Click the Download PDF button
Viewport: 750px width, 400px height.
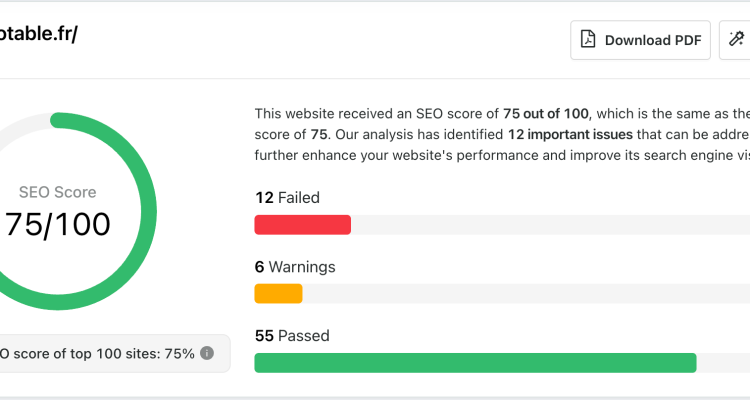(x=640, y=40)
